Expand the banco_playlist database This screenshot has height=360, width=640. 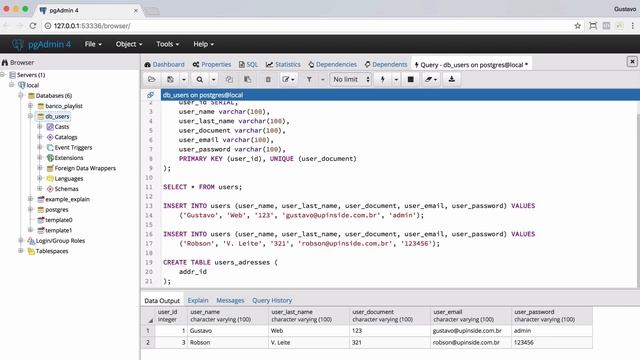[x=31, y=106]
